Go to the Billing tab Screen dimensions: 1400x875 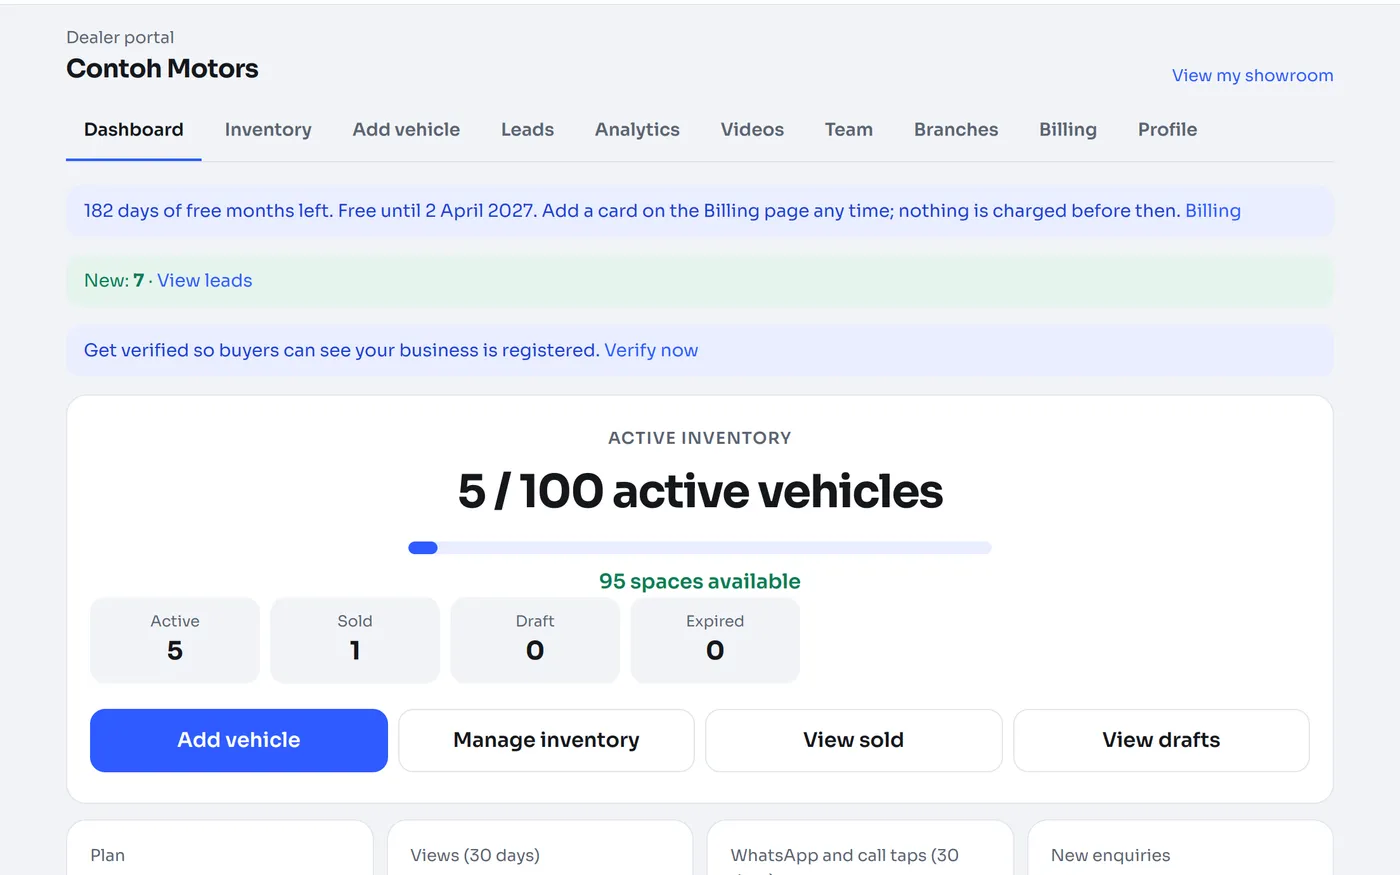pos(1068,130)
